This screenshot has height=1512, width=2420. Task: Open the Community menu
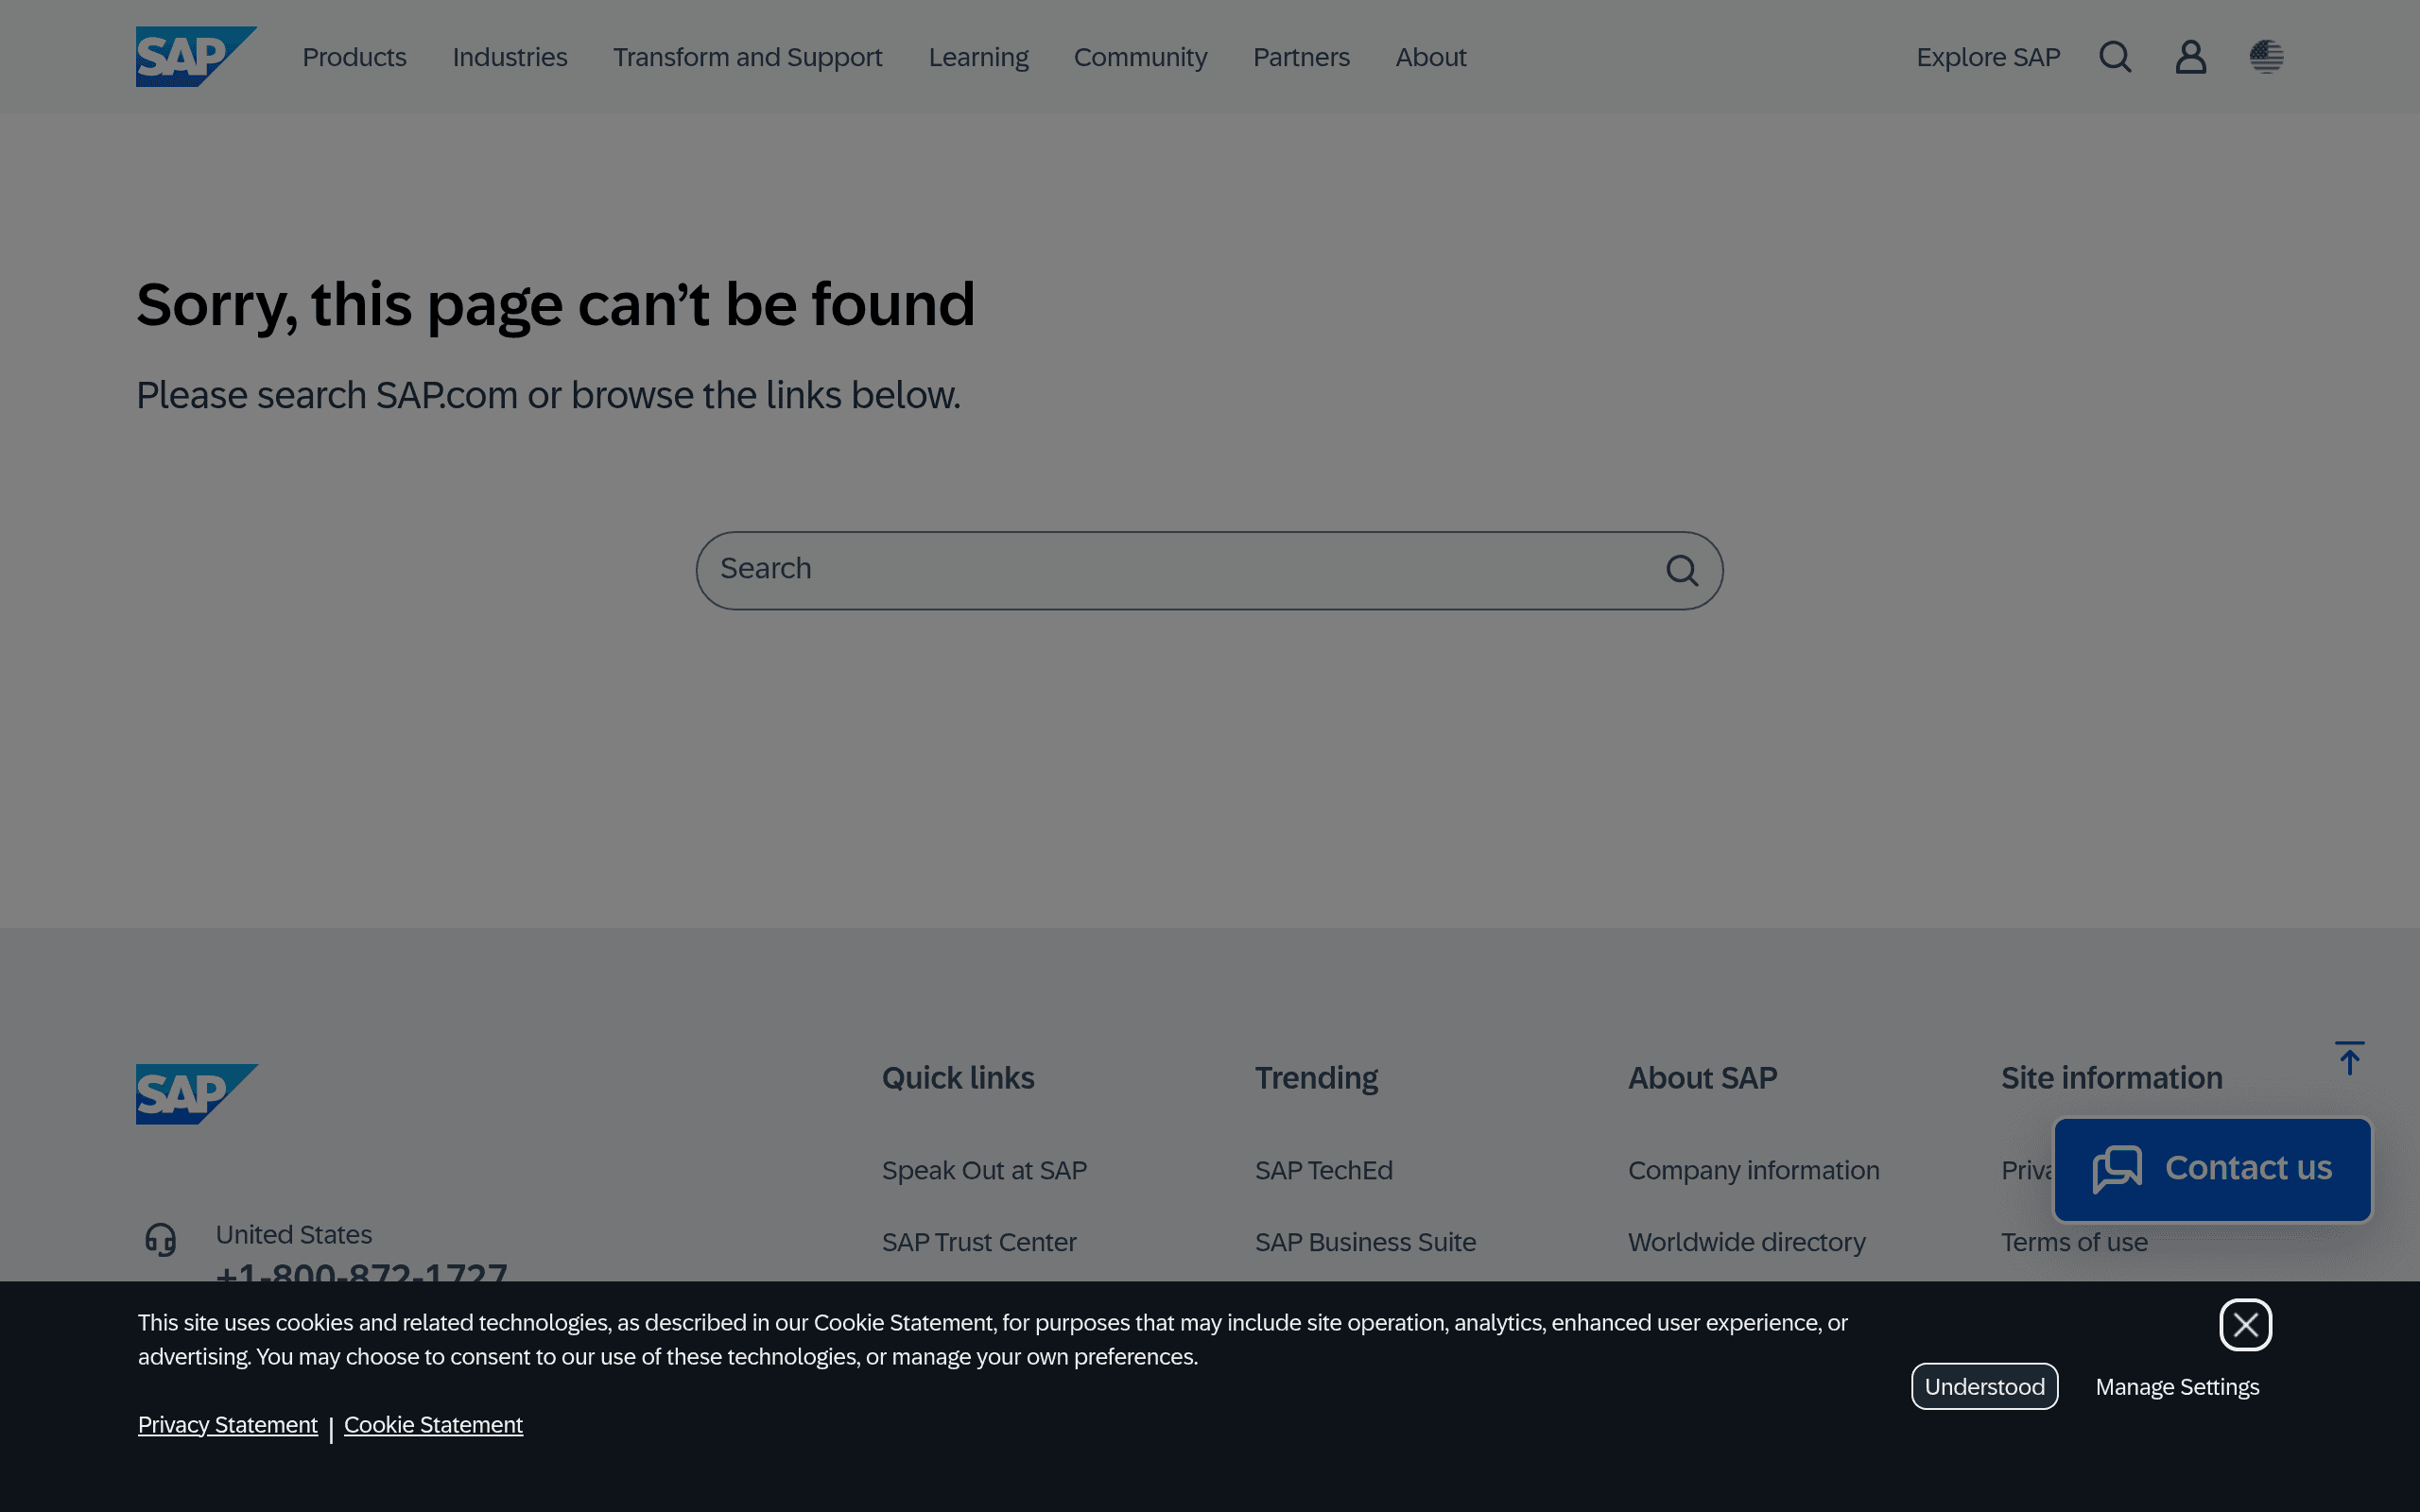(1140, 57)
